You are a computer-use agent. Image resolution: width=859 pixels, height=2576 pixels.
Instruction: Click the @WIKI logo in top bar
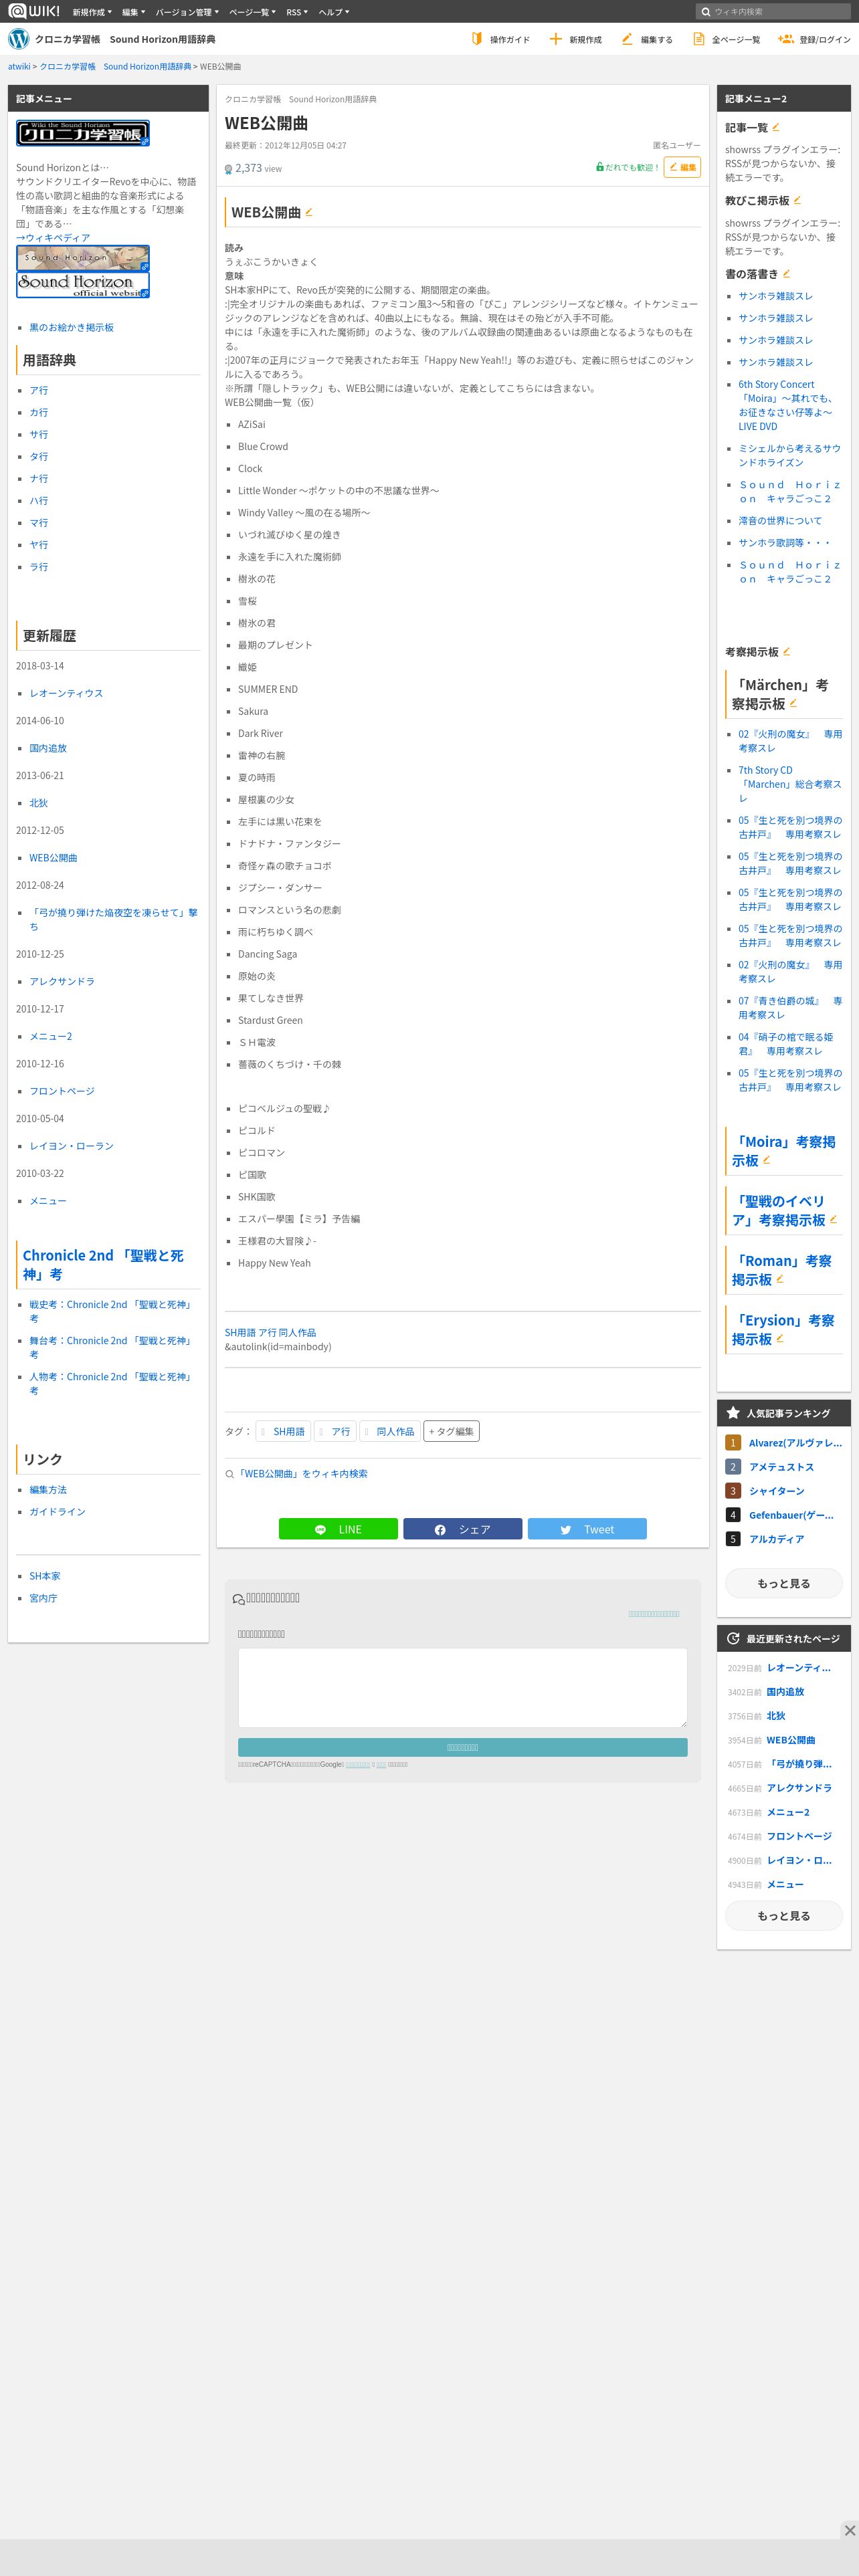coord(35,11)
